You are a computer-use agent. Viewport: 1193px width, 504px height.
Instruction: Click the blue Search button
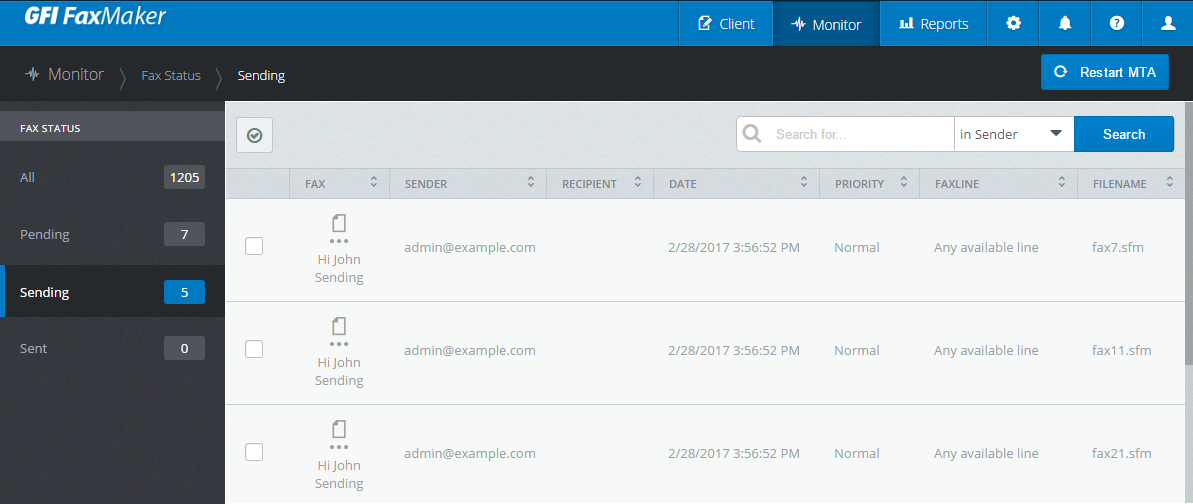[x=1124, y=134]
